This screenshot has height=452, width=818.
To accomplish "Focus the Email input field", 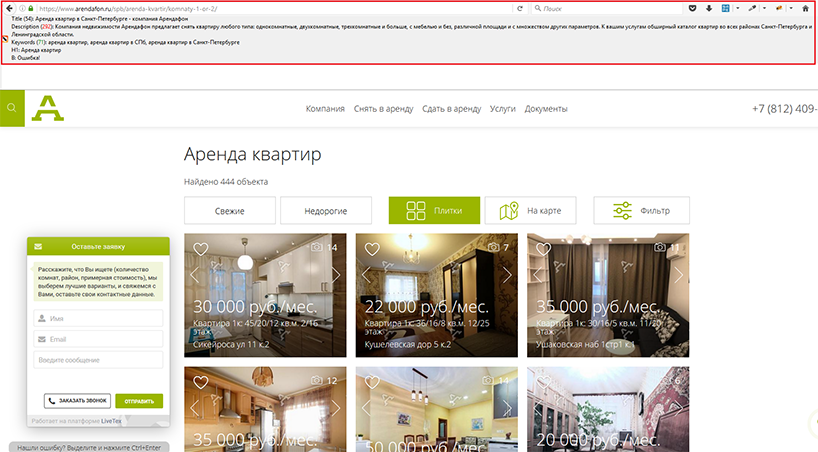I will tap(98, 339).
